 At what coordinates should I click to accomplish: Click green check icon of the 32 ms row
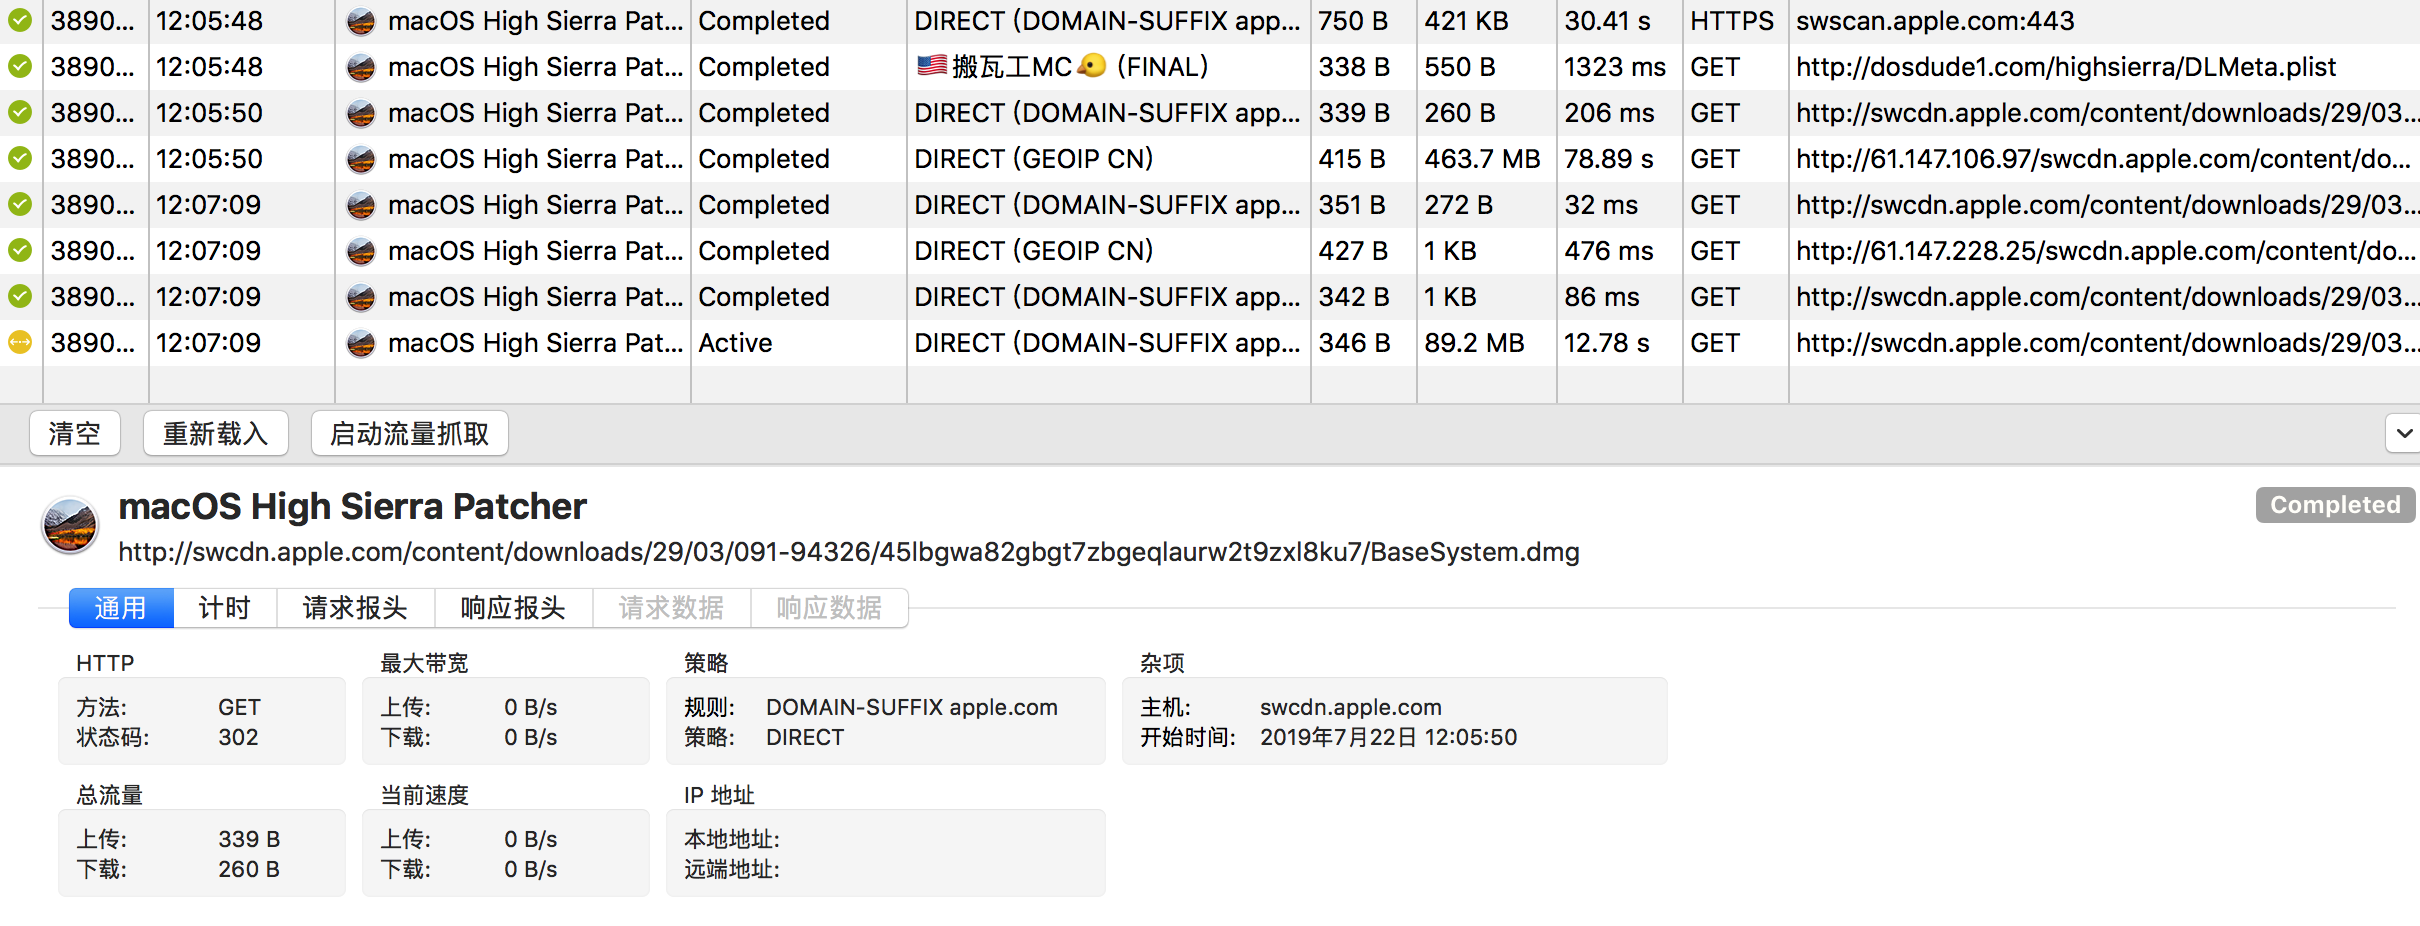(x=20, y=205)
